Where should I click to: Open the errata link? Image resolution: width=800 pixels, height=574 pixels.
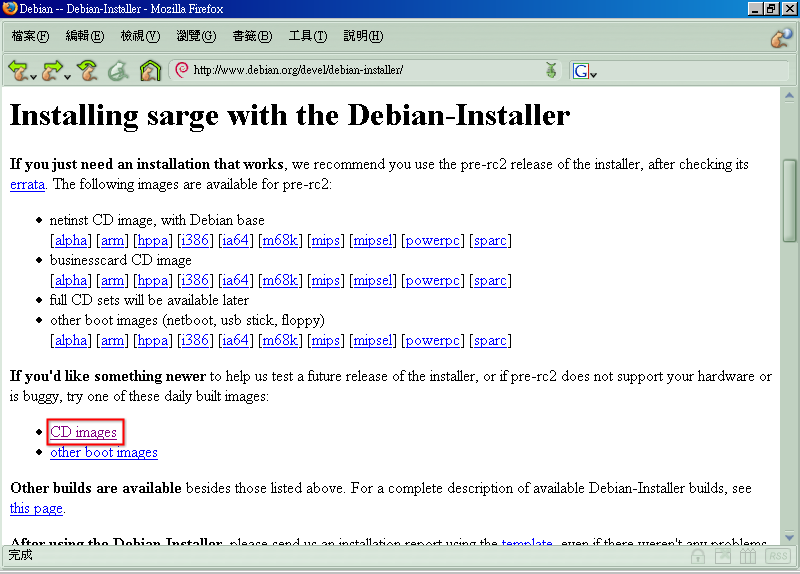point(27,184)
